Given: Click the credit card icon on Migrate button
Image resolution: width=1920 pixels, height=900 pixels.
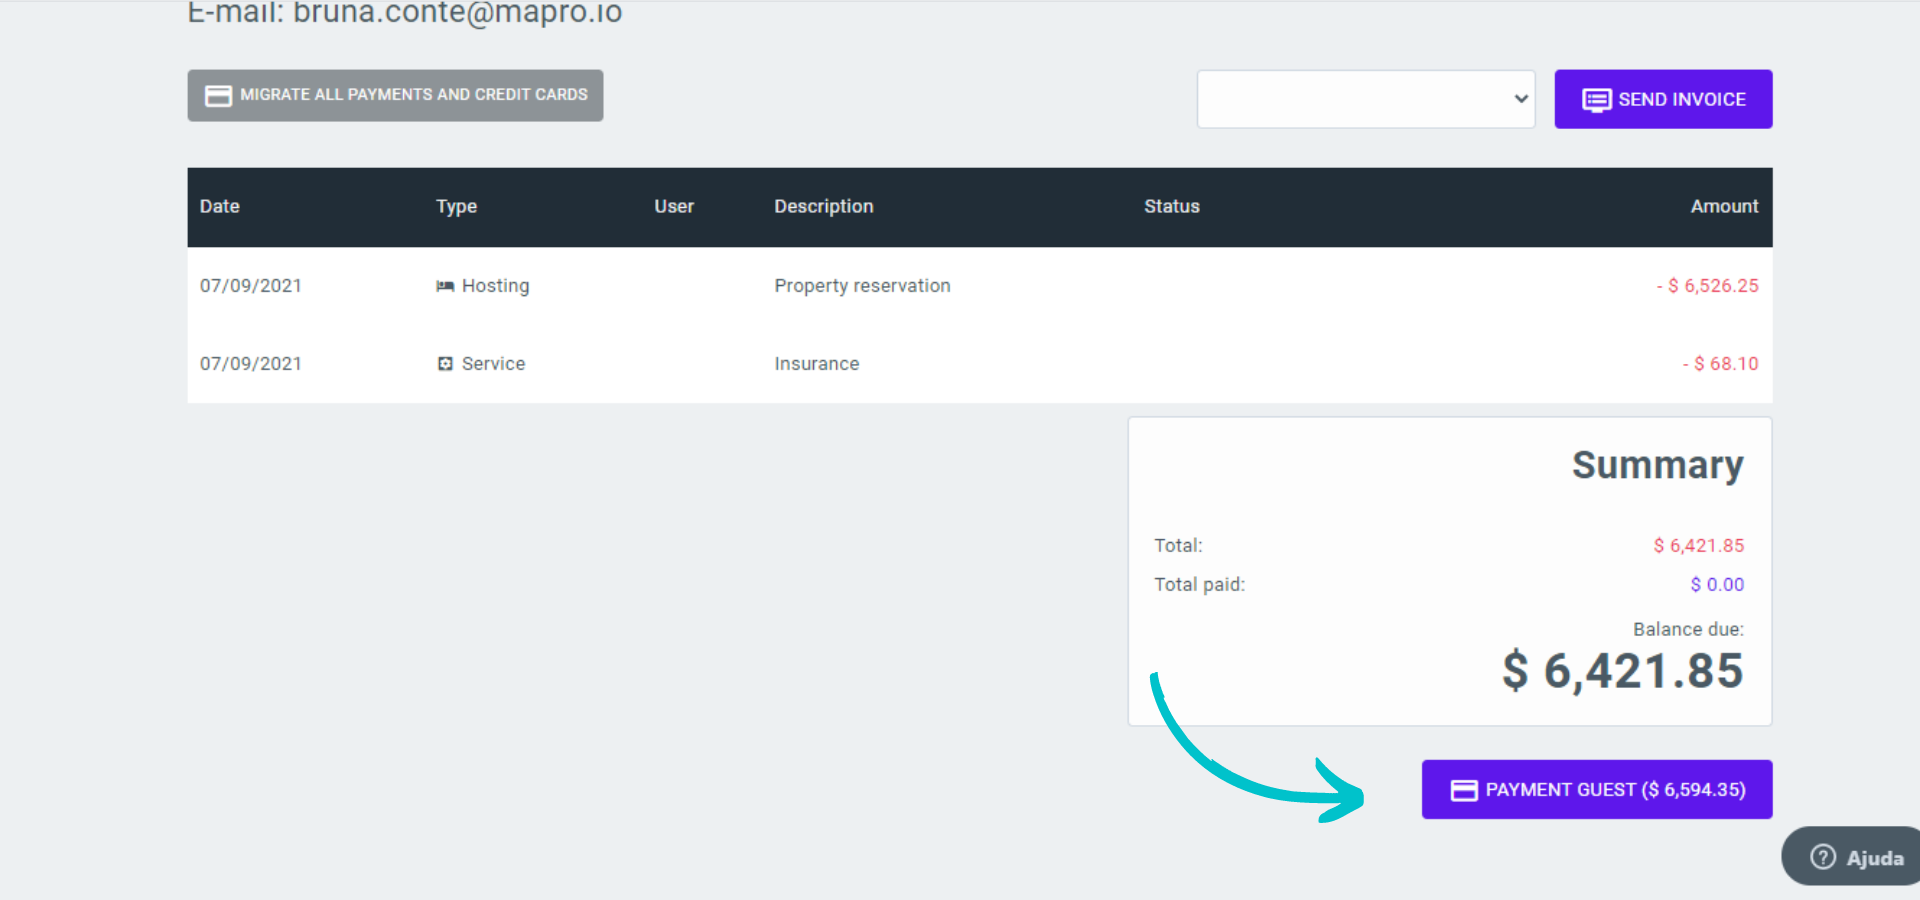Looking at the screenshot, I should point(218,96).
